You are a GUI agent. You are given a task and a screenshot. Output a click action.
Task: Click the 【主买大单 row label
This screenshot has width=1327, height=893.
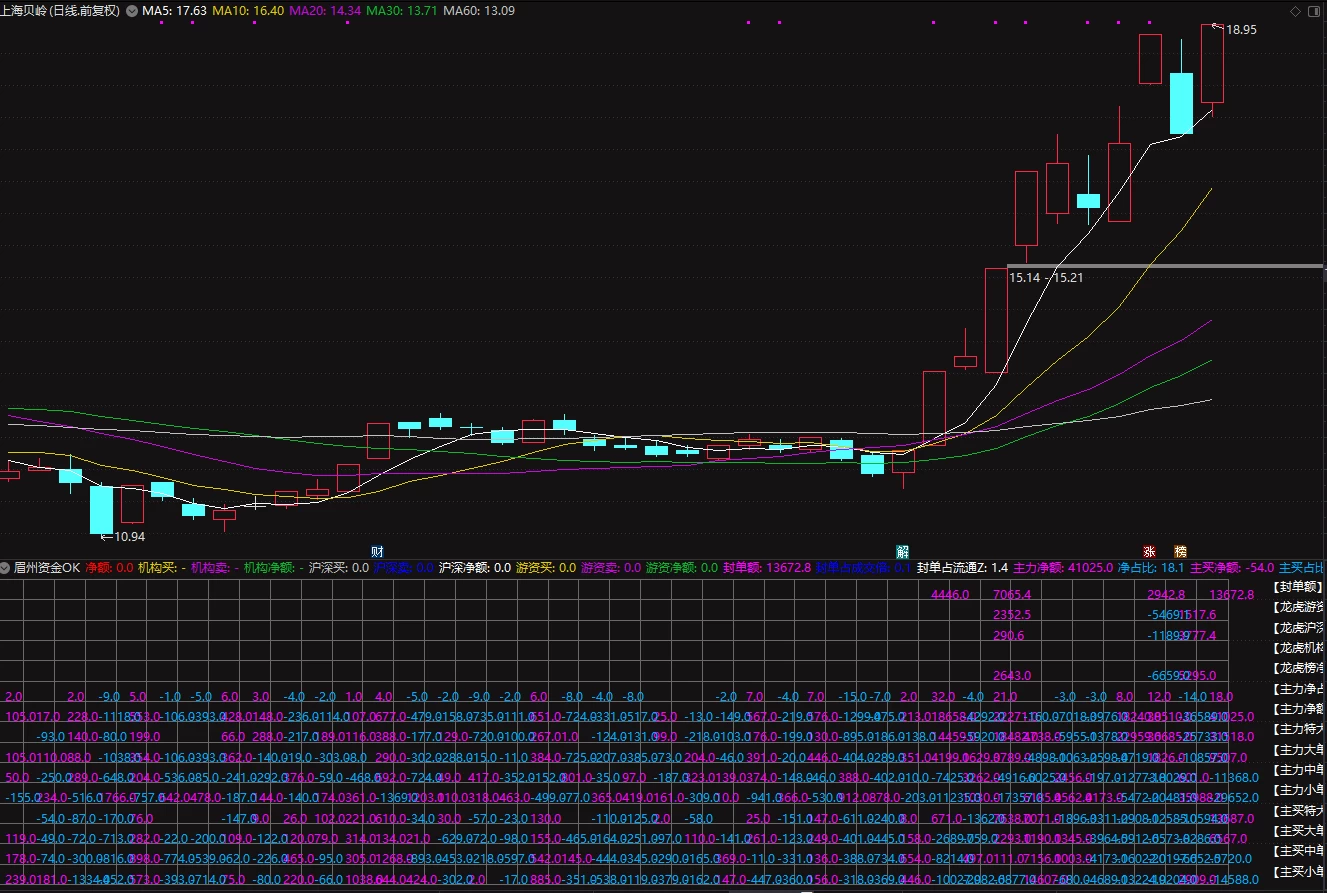(x=1297, y=831)
